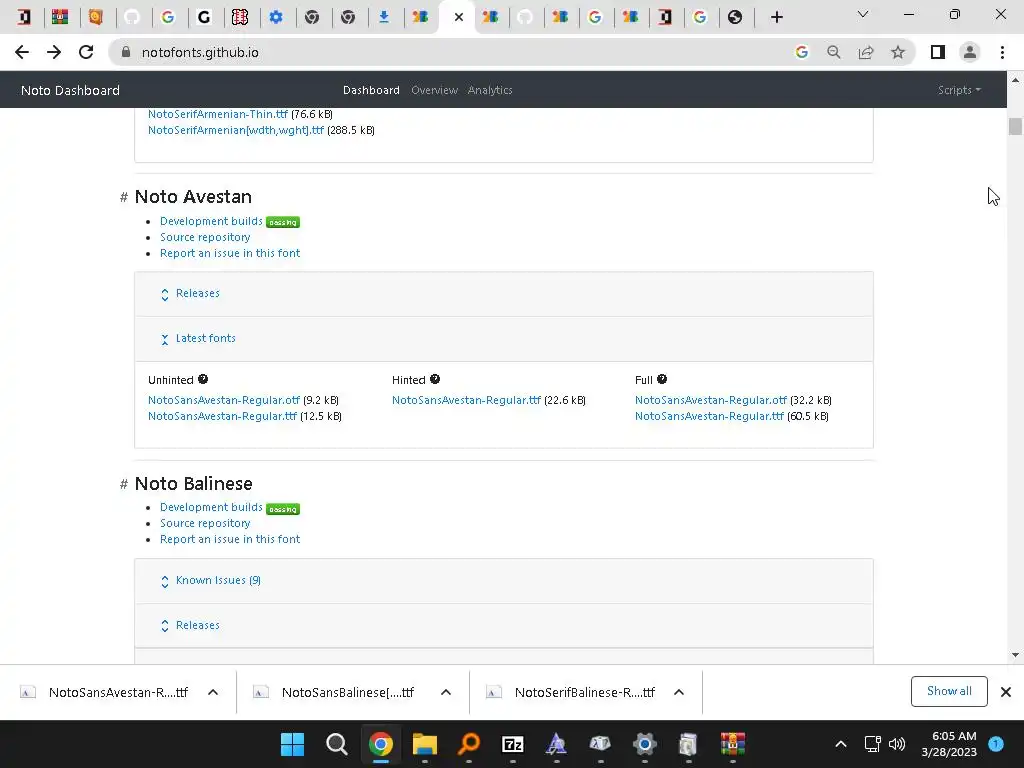Open Noto Balinese Source repository link
This screenshot has height=768, width=1024.
[x=205, y=523]
